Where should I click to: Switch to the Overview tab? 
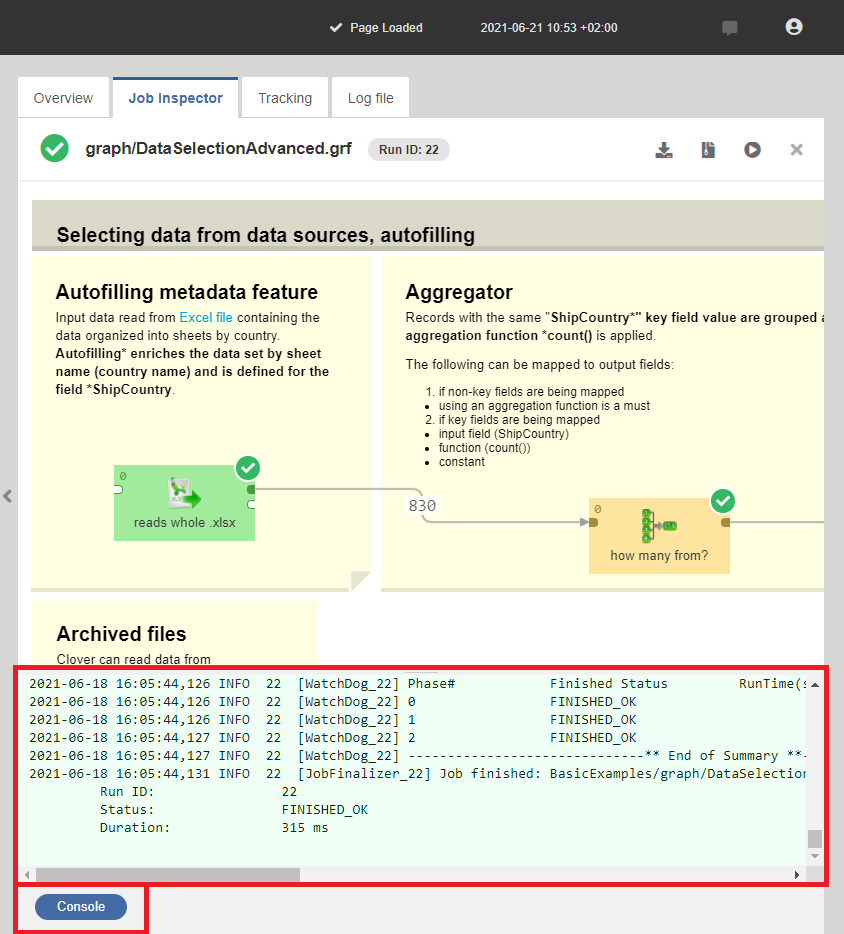click(63, 98)
